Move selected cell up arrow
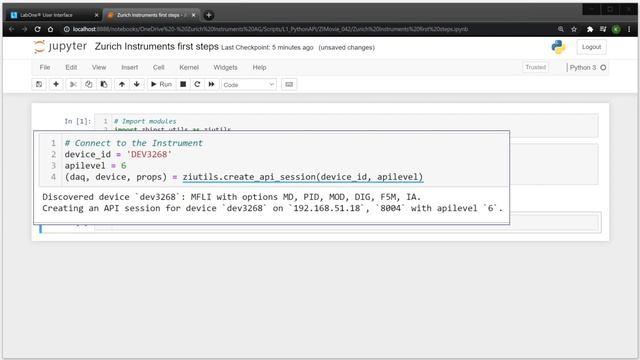This screenshot has height=360, width=640. [122, 84]
